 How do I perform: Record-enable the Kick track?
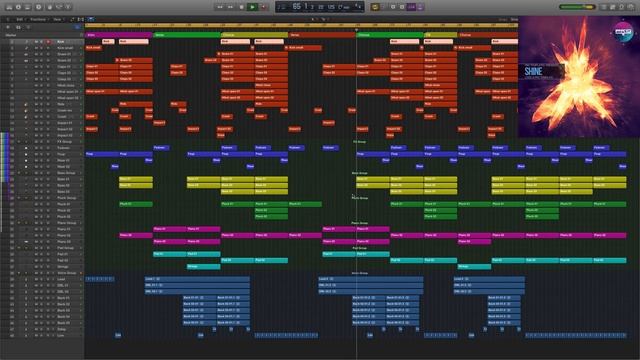coord(48,42)
